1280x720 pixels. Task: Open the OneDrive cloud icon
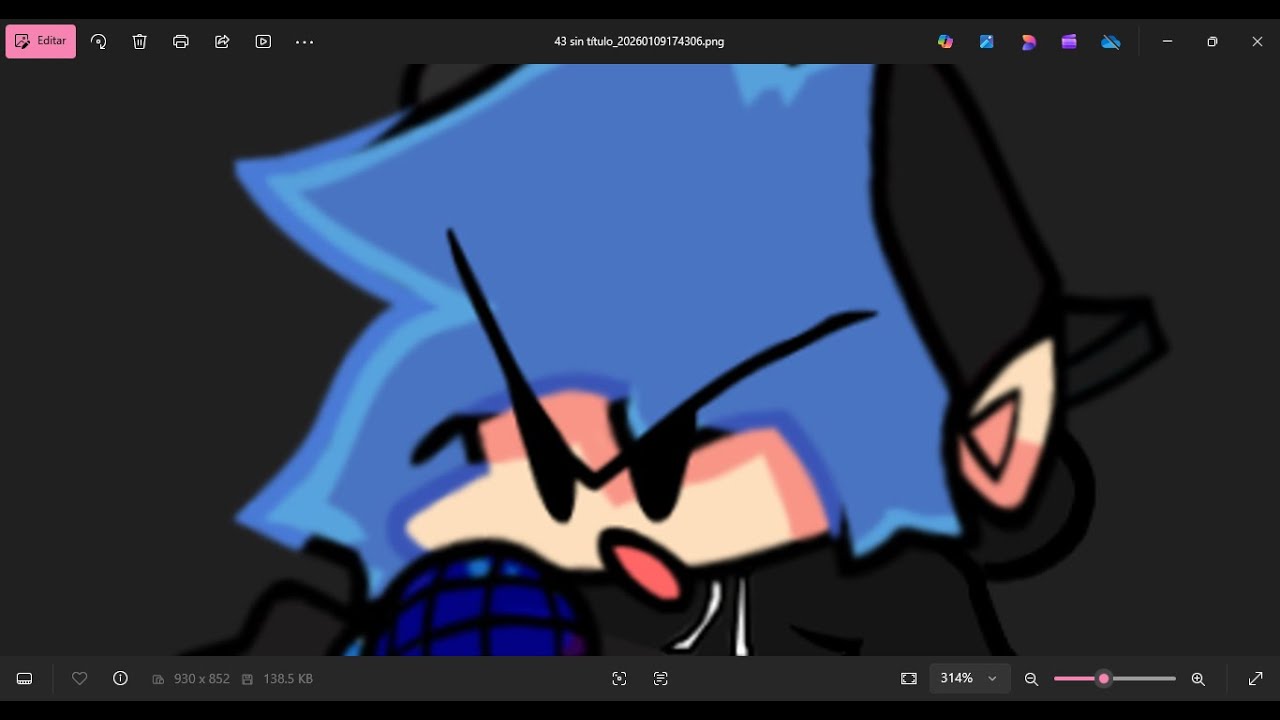click(1110, 41)
